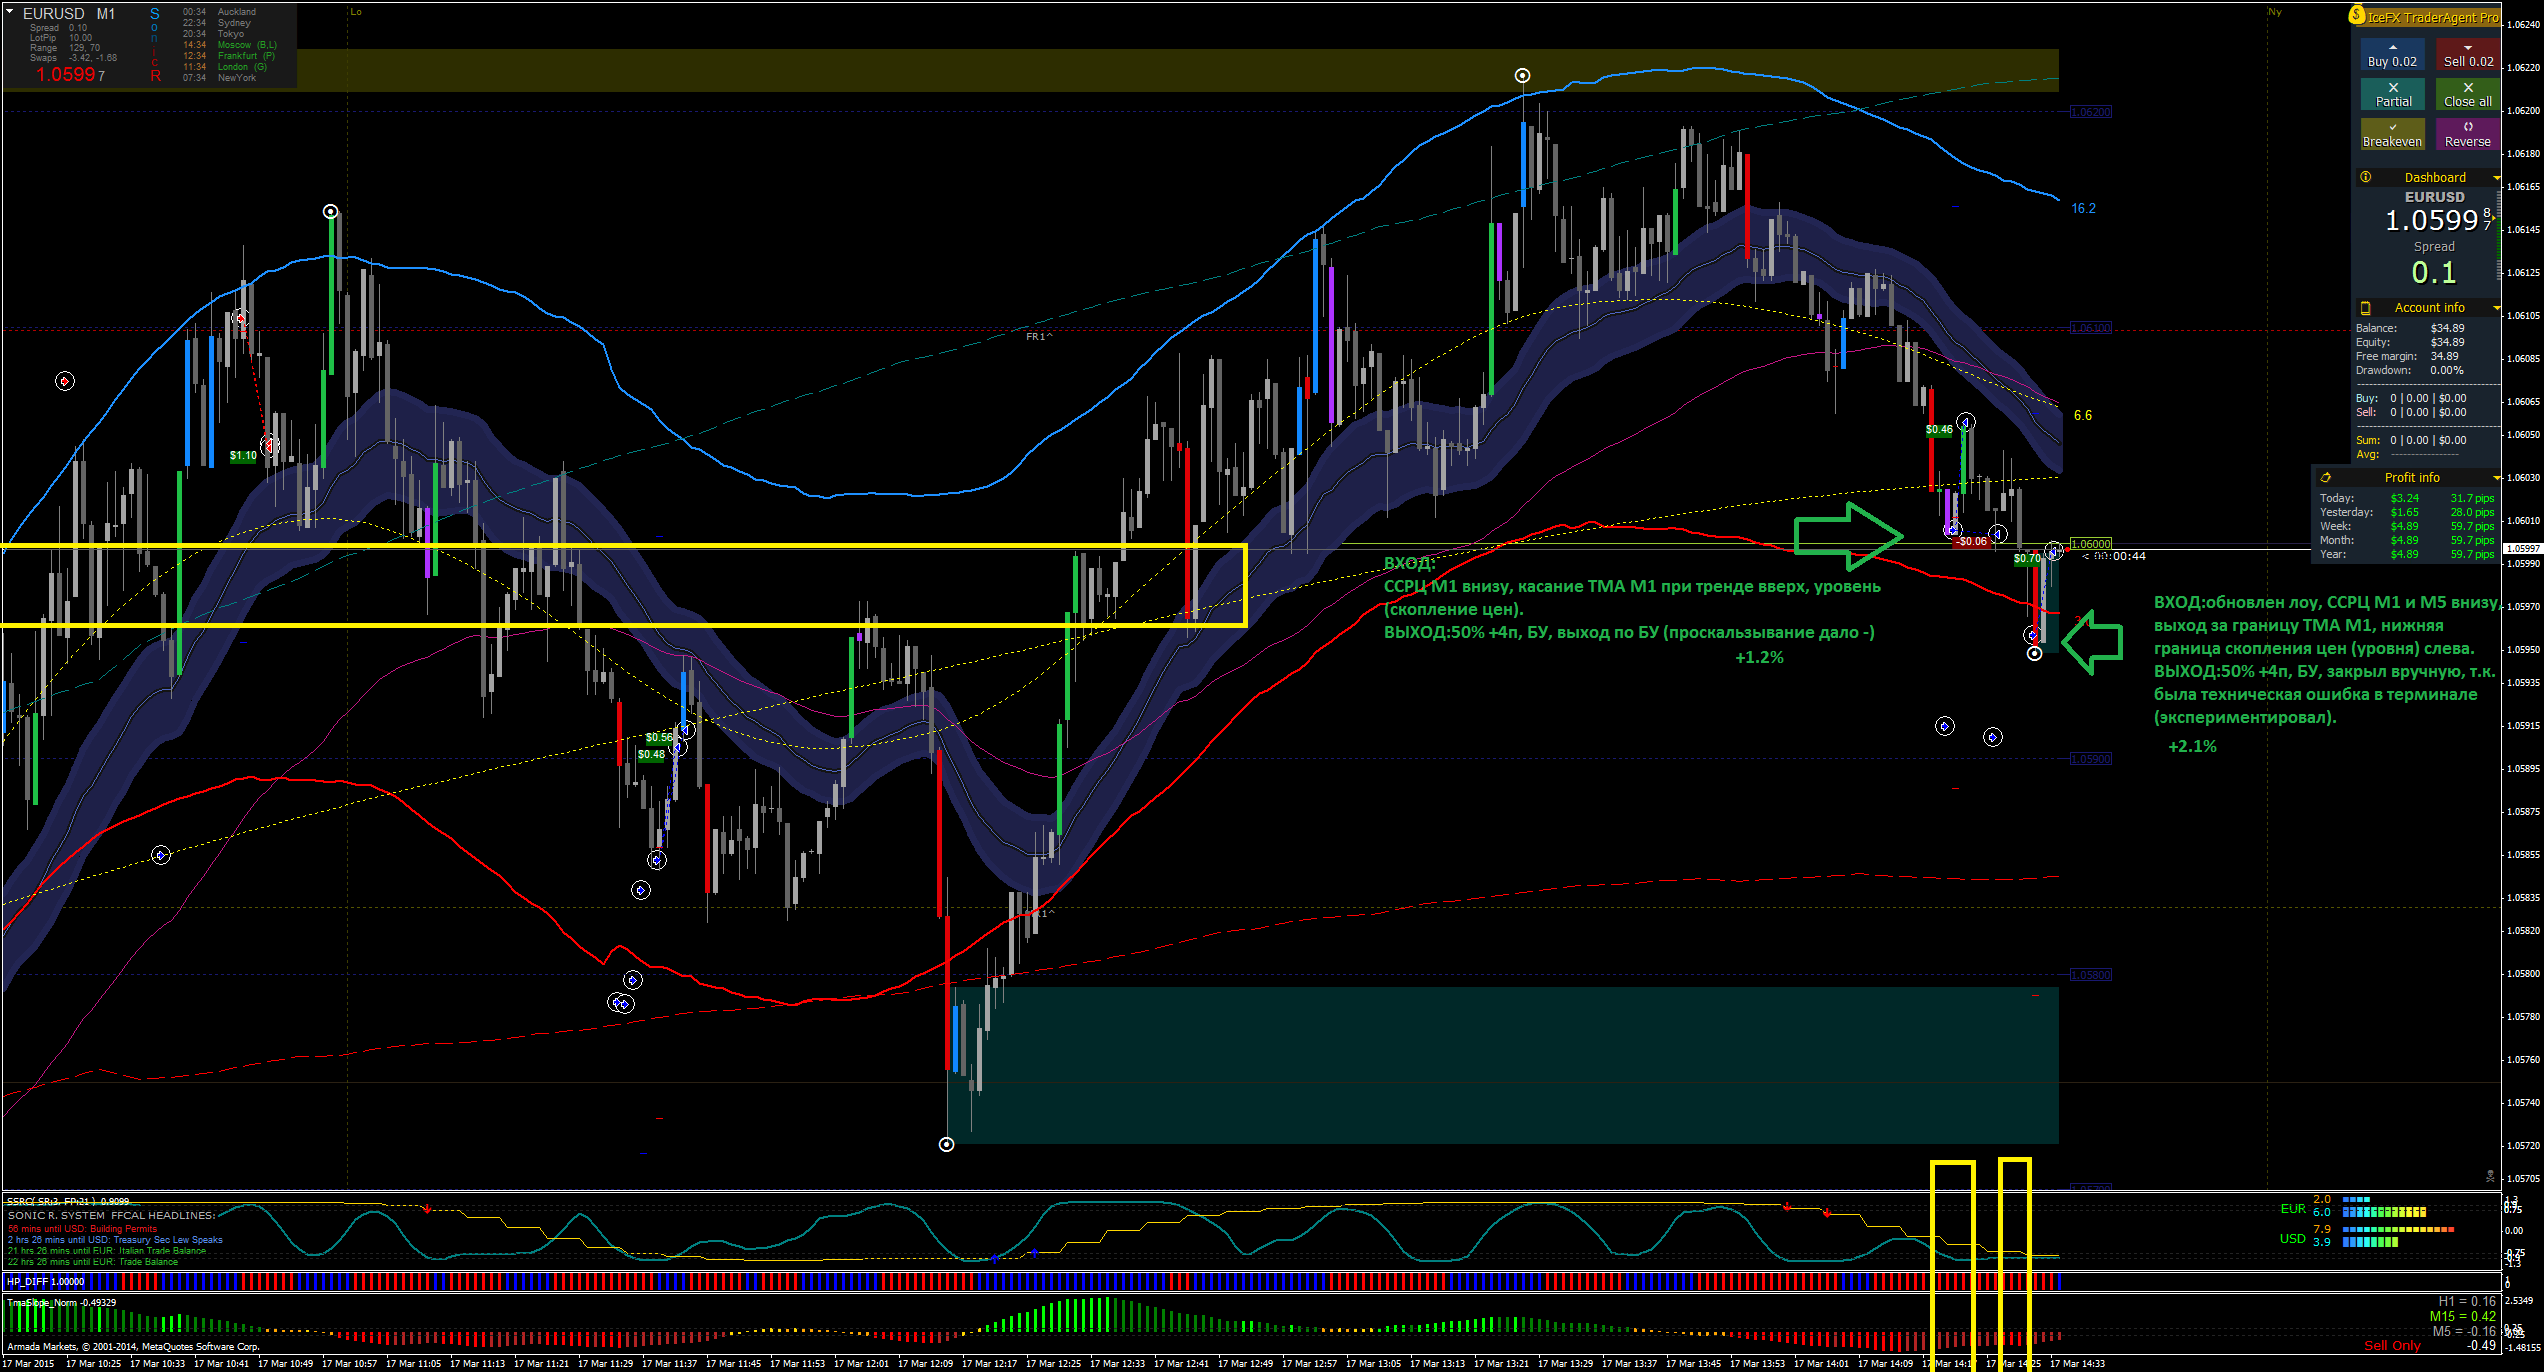
Task: Click the 17 Mar 12:17 time axis label
Action: click(x=990, y=1363)
